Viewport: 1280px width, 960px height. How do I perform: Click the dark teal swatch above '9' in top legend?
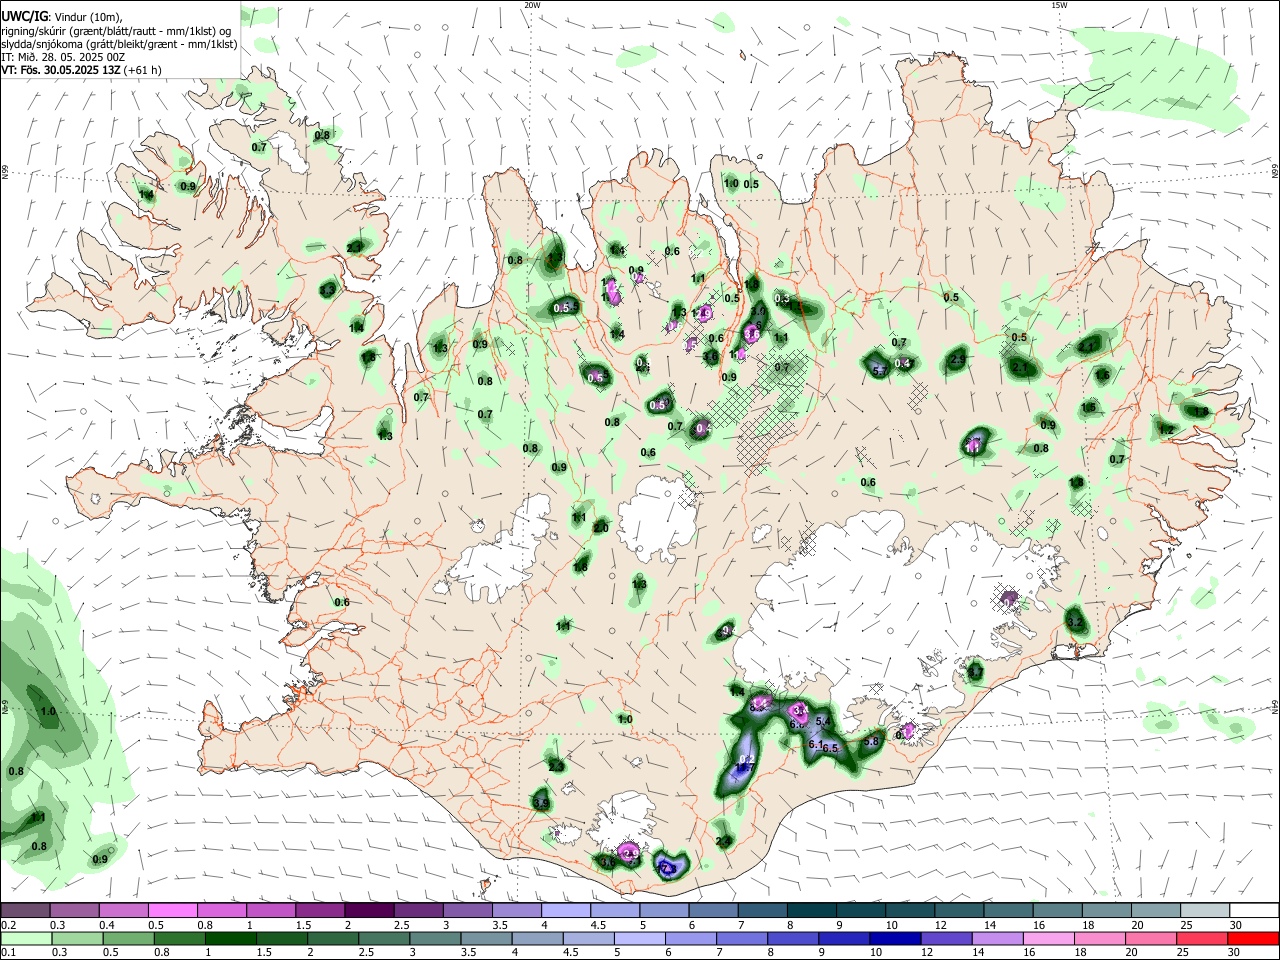pyautogui.click(x=860, y=911)
